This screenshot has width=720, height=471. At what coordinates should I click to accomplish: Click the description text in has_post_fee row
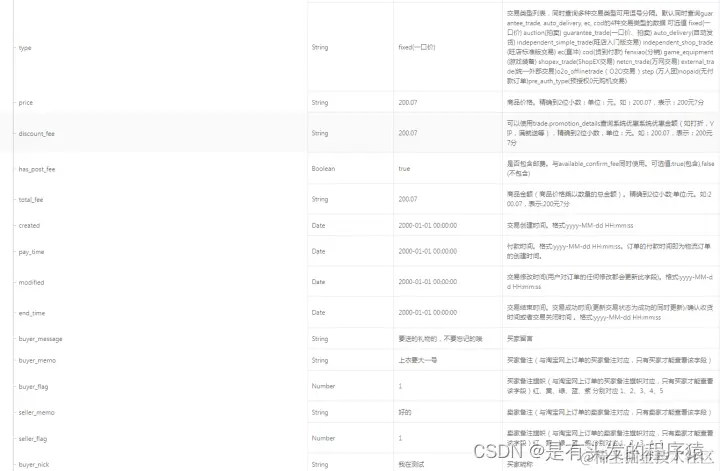610,168
